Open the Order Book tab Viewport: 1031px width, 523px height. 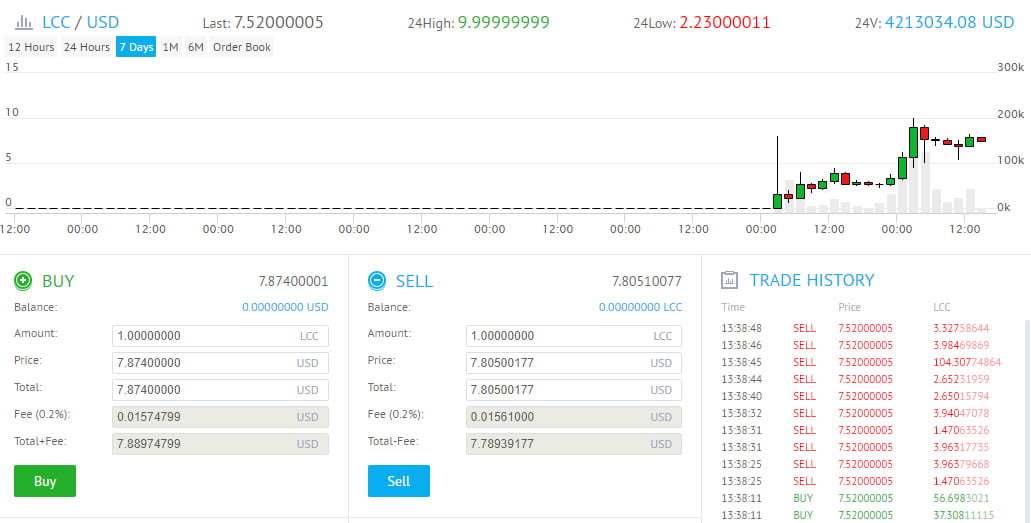click(x=242, y=47)
